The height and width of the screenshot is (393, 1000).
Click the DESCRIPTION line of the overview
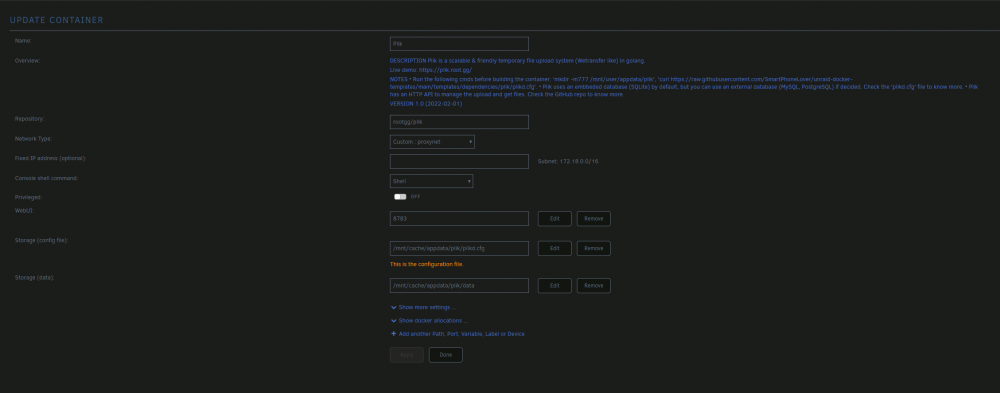click(x=517, y=61)
